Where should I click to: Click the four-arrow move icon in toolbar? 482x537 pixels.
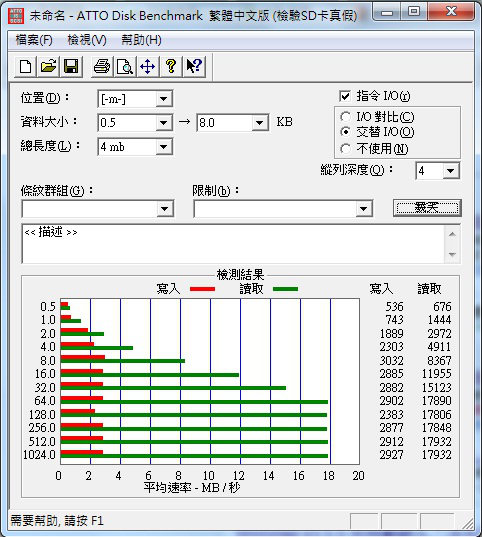[148, 66]
